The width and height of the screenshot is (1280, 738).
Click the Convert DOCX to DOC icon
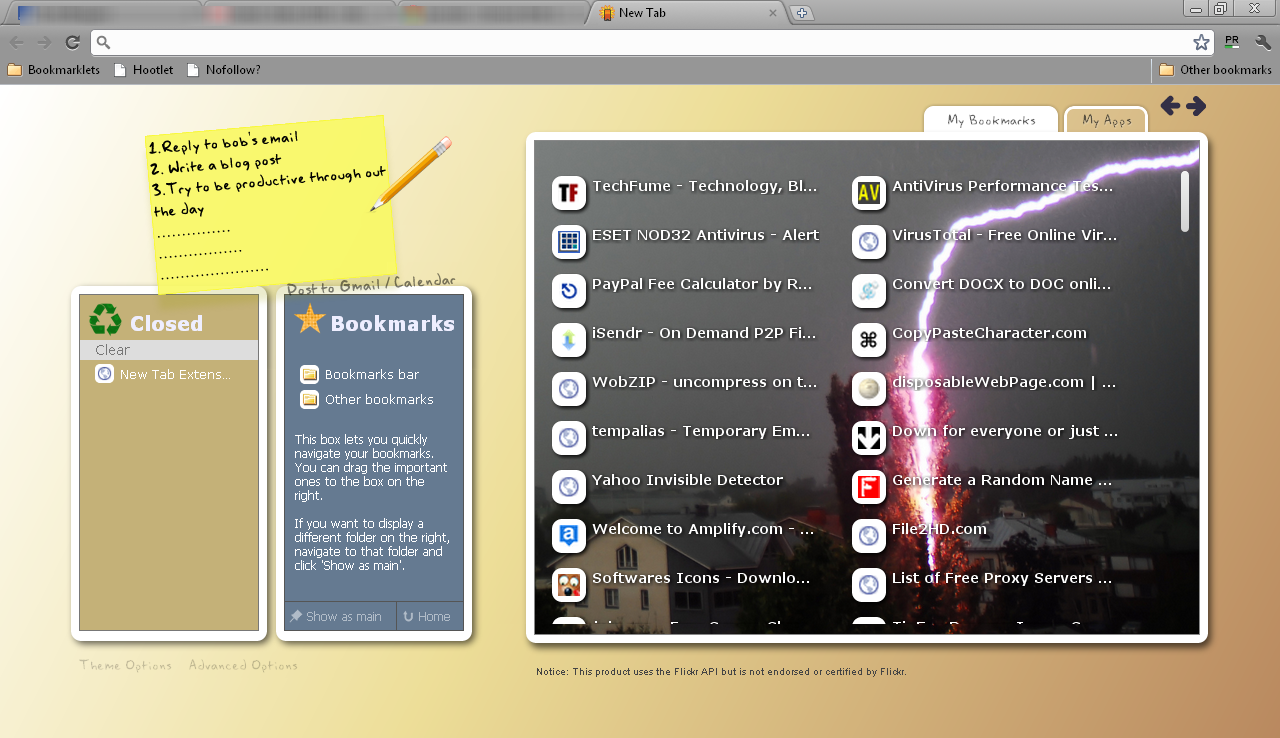tap(869, 291)
